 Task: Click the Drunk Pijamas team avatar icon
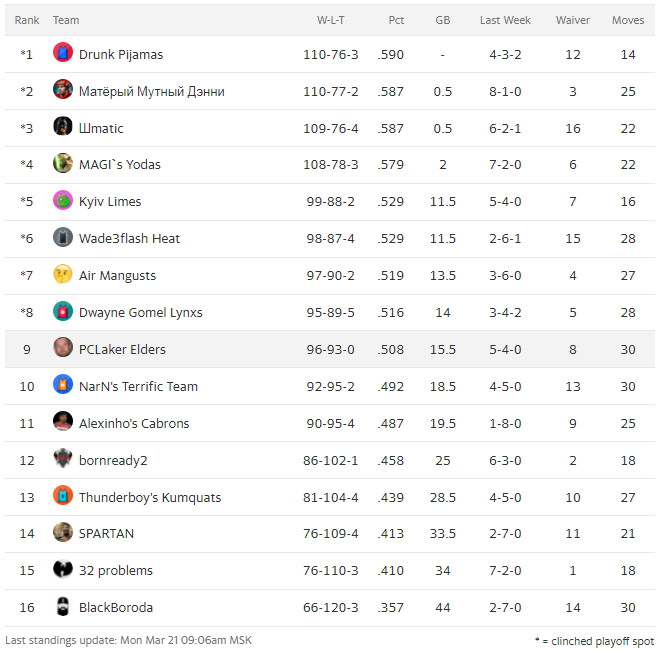(63, 53)
